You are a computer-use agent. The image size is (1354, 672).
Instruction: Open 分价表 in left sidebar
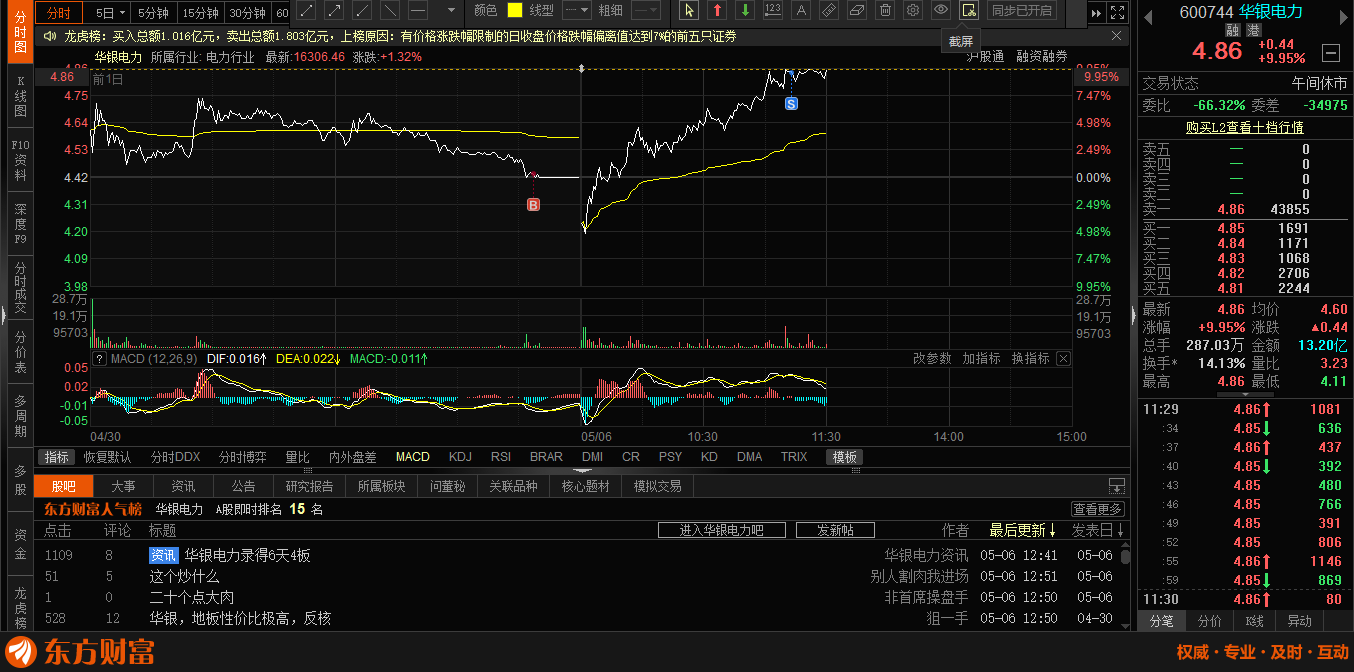point(20,352)
